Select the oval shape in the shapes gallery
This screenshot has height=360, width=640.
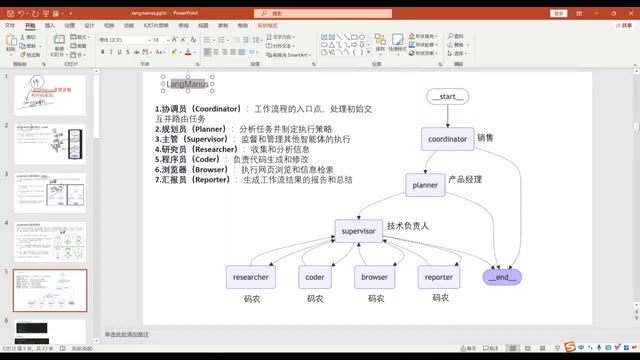click(362, 37)
